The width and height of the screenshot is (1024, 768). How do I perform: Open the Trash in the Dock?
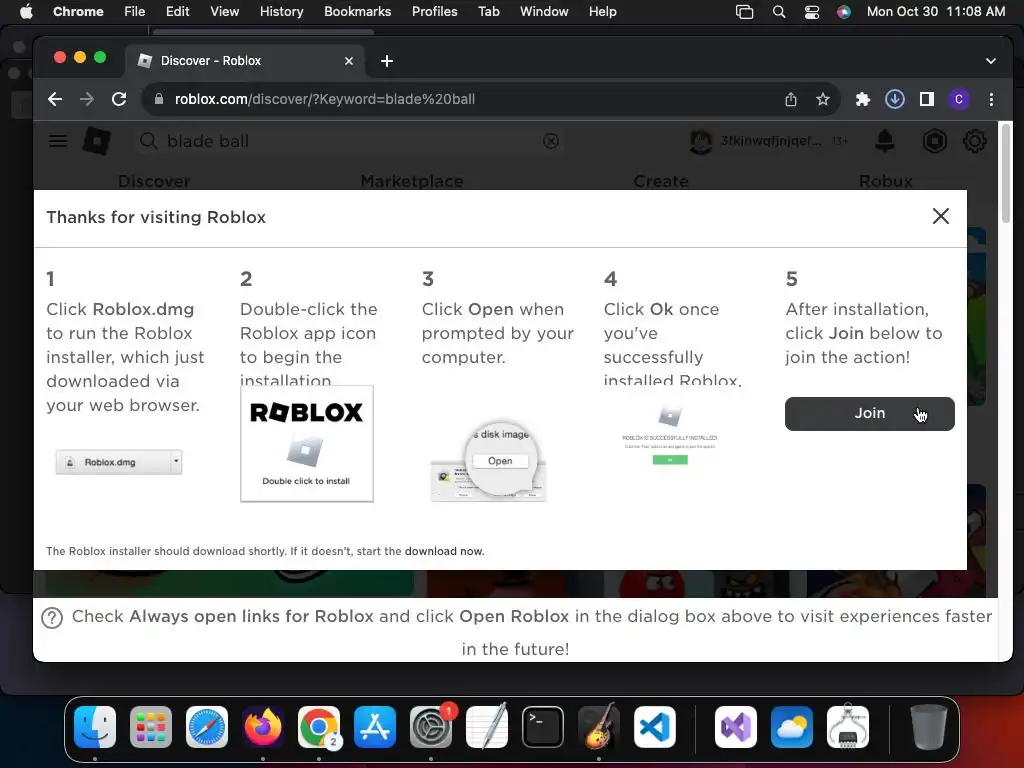929,727
